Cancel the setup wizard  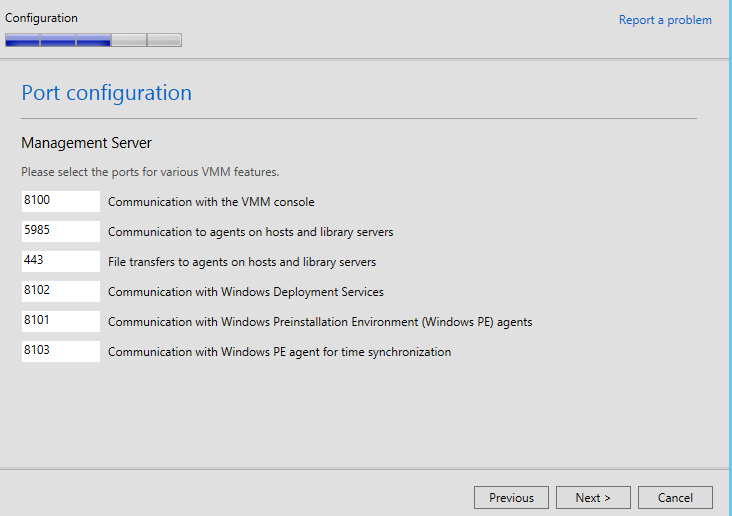point(675,497)
